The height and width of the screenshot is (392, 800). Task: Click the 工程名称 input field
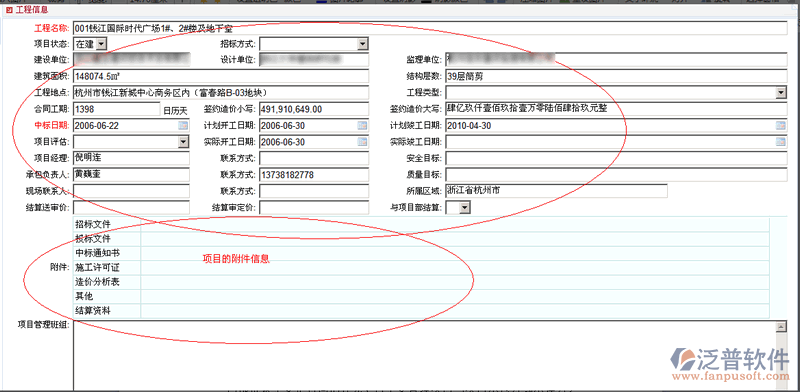click(x=431, y=28)
